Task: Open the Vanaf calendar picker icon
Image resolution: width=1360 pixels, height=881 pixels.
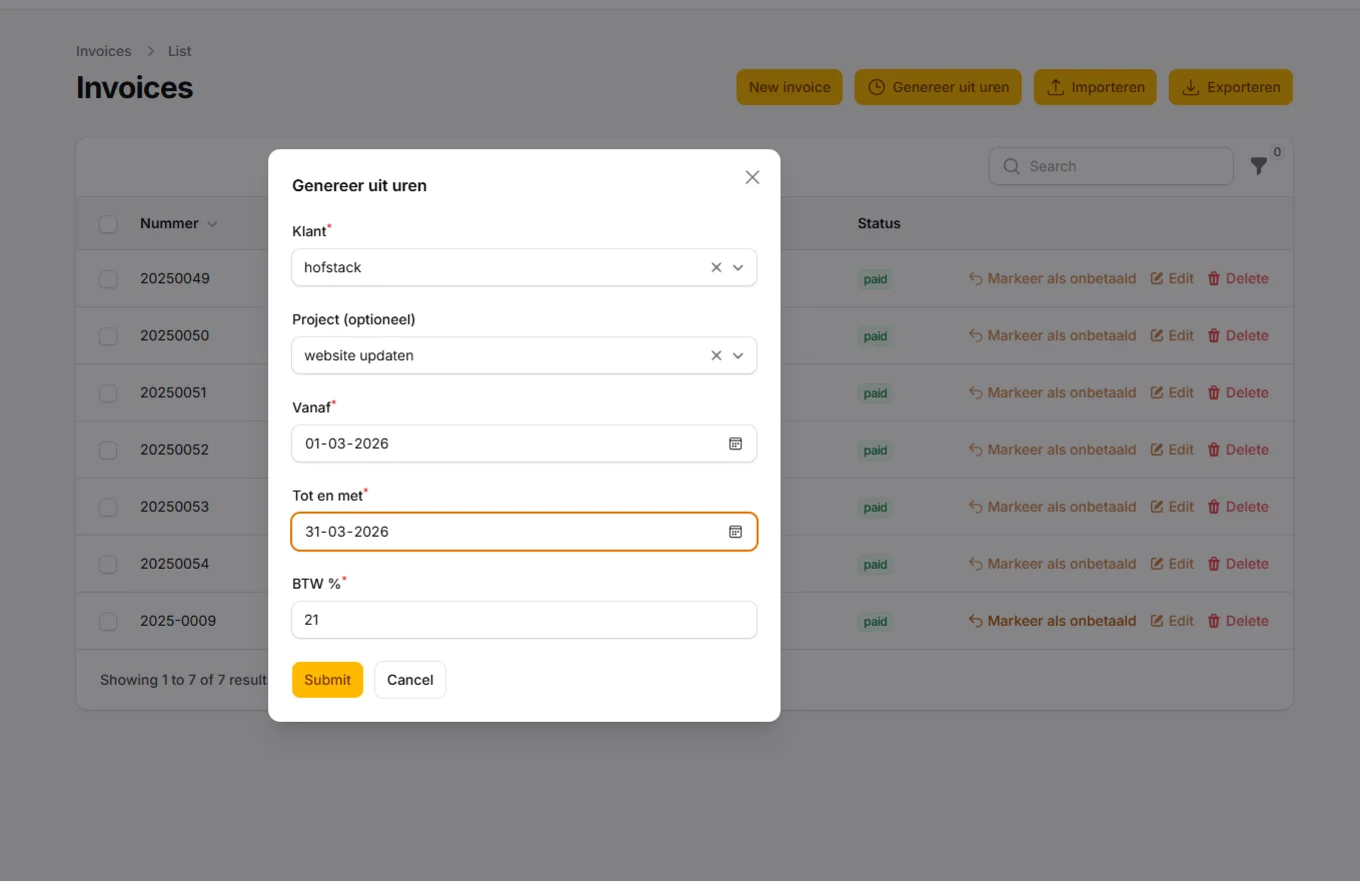Action: (735, 444)
